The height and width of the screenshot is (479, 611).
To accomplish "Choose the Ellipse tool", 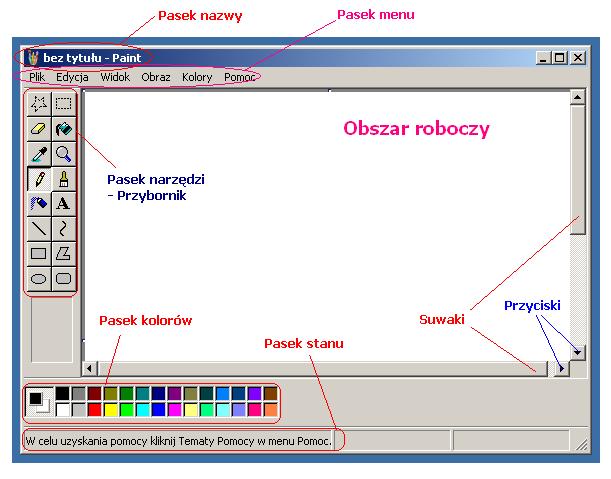I will (x=39, y=279).
